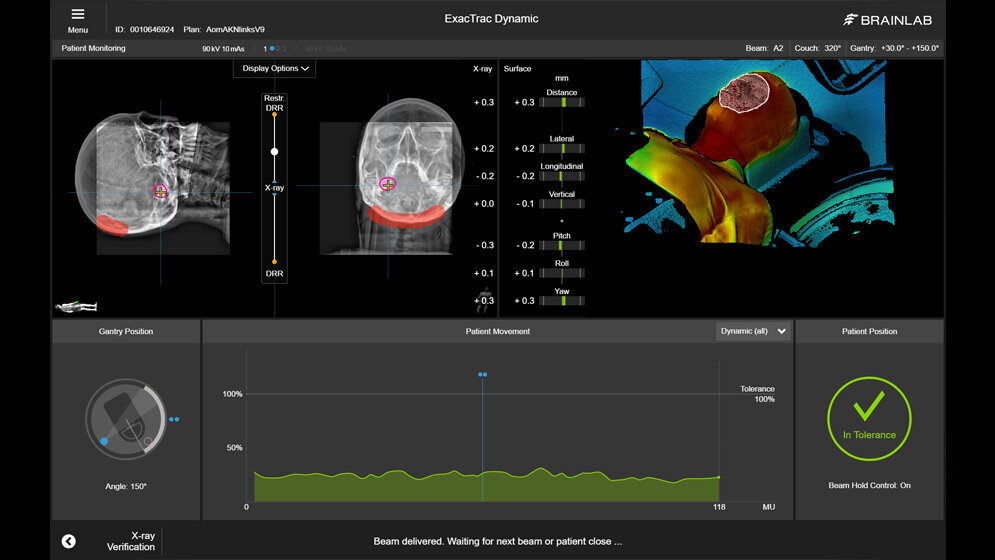Click the In Tolerance checkmark indicator
This screenshot has width=995, height=560.
(x=869, y=418)
